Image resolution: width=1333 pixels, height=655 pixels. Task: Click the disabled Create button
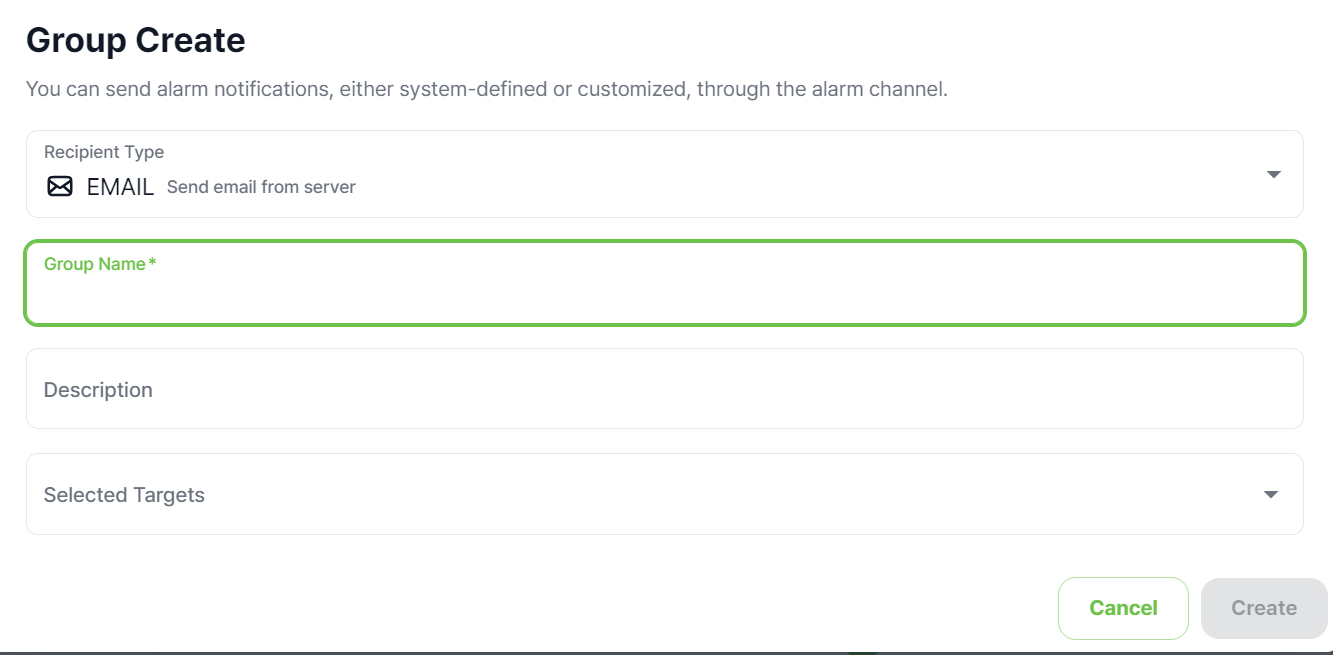coord(1263,607)
